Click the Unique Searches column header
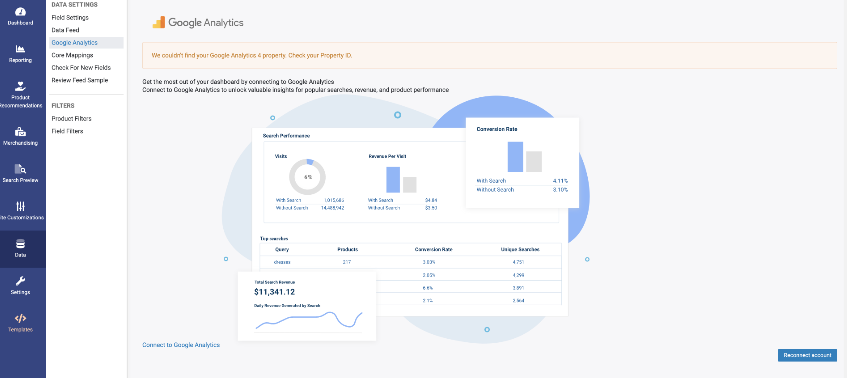Image resolution: width=847 pixels, height=378 pixels. [x=519, y=249]
